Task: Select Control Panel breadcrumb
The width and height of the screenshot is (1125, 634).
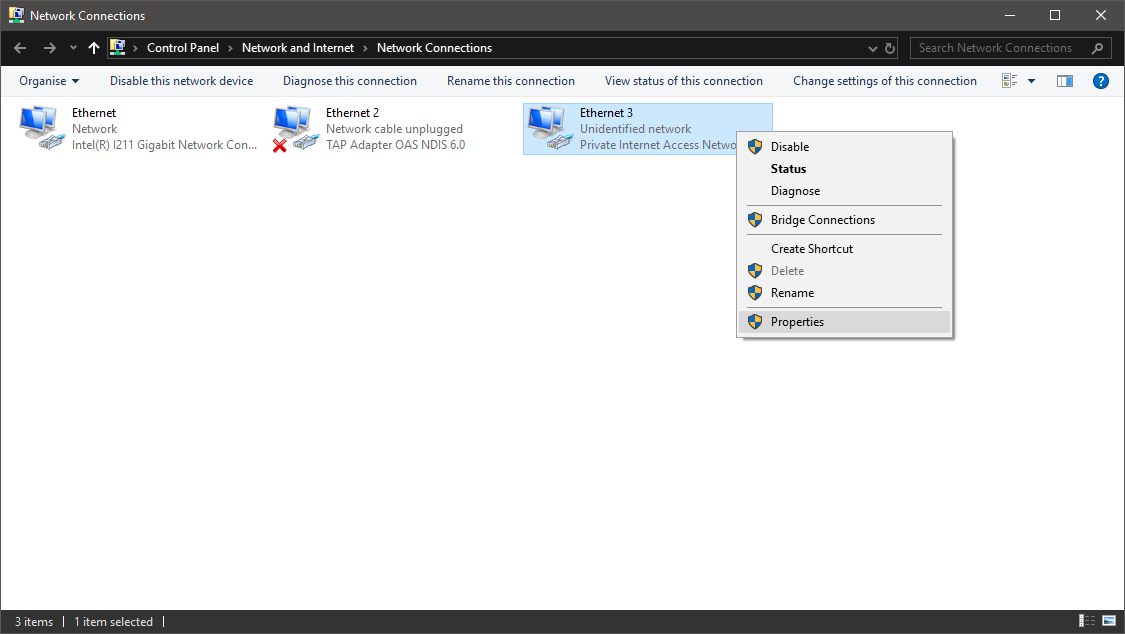Action: 183,48
